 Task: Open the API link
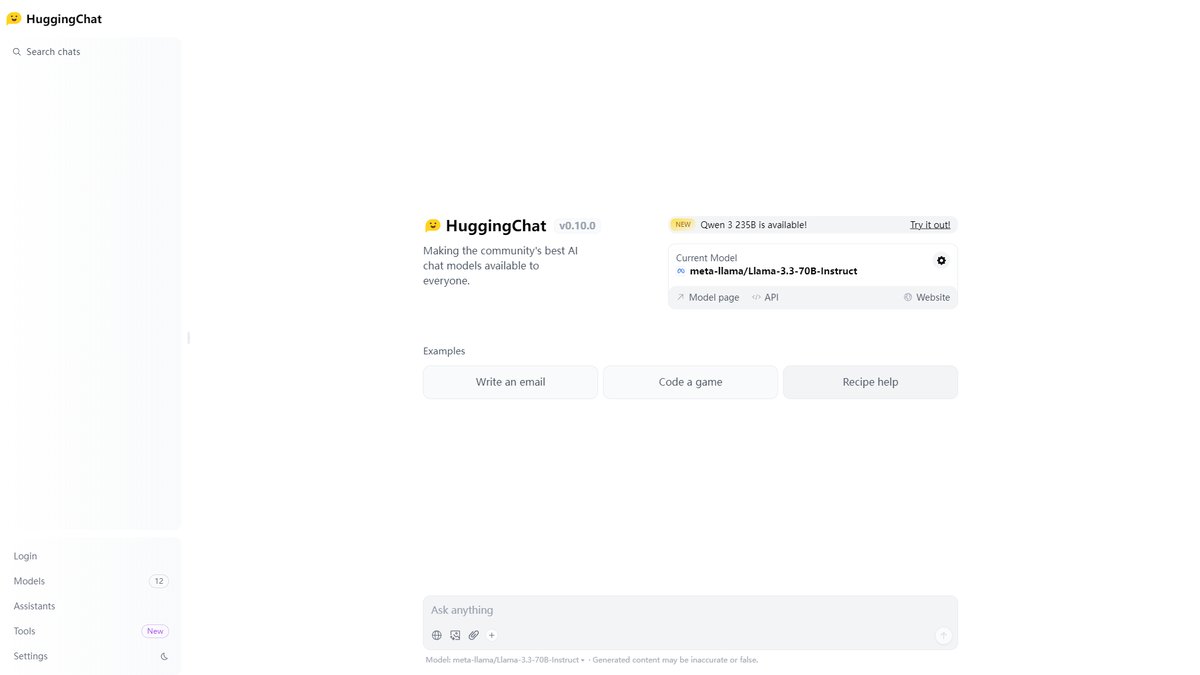765,297
